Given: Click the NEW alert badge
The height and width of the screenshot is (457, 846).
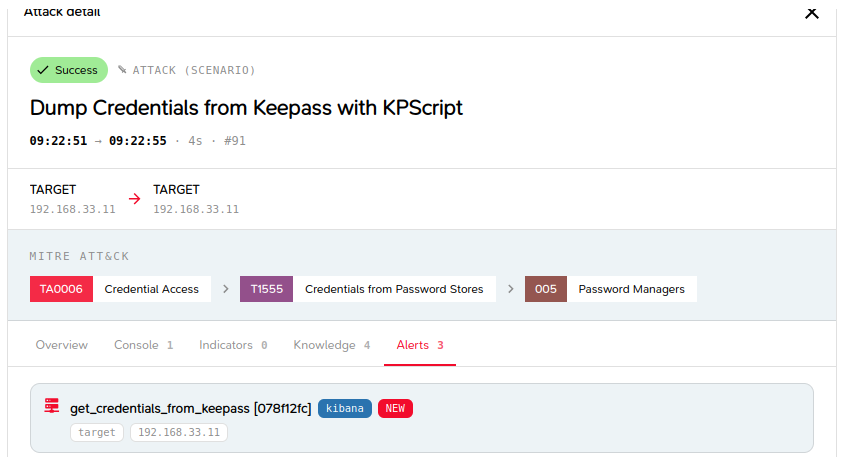Looking at the screenshot, I should point(395,408).
